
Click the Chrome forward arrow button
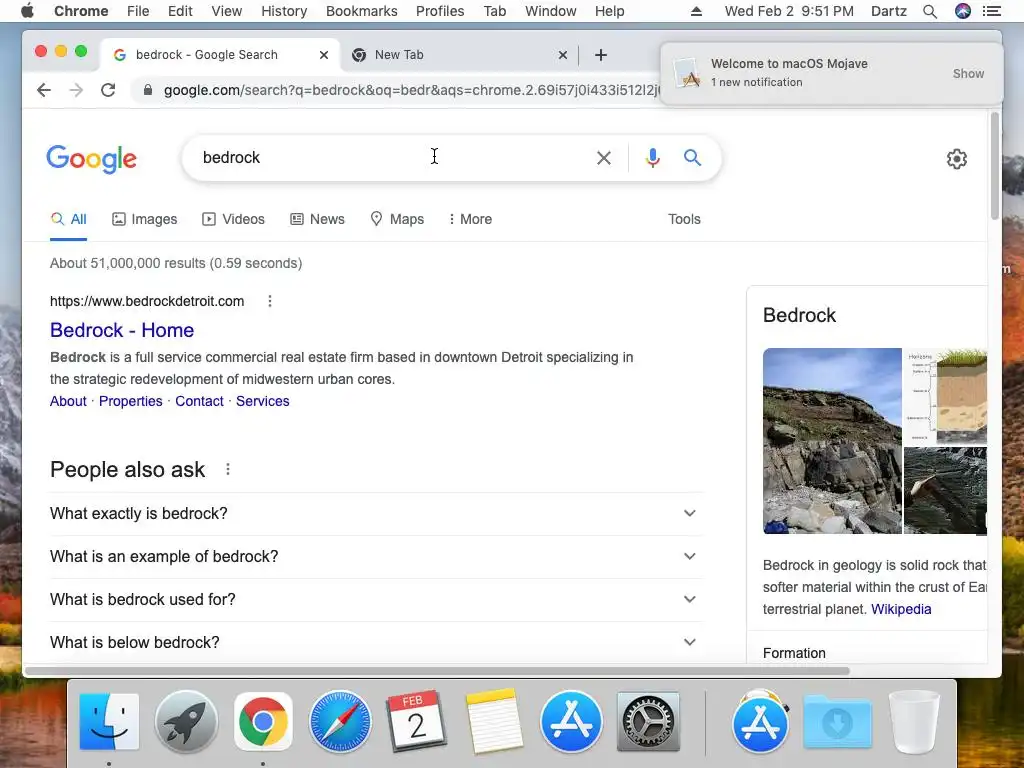(x=76, y=90)
